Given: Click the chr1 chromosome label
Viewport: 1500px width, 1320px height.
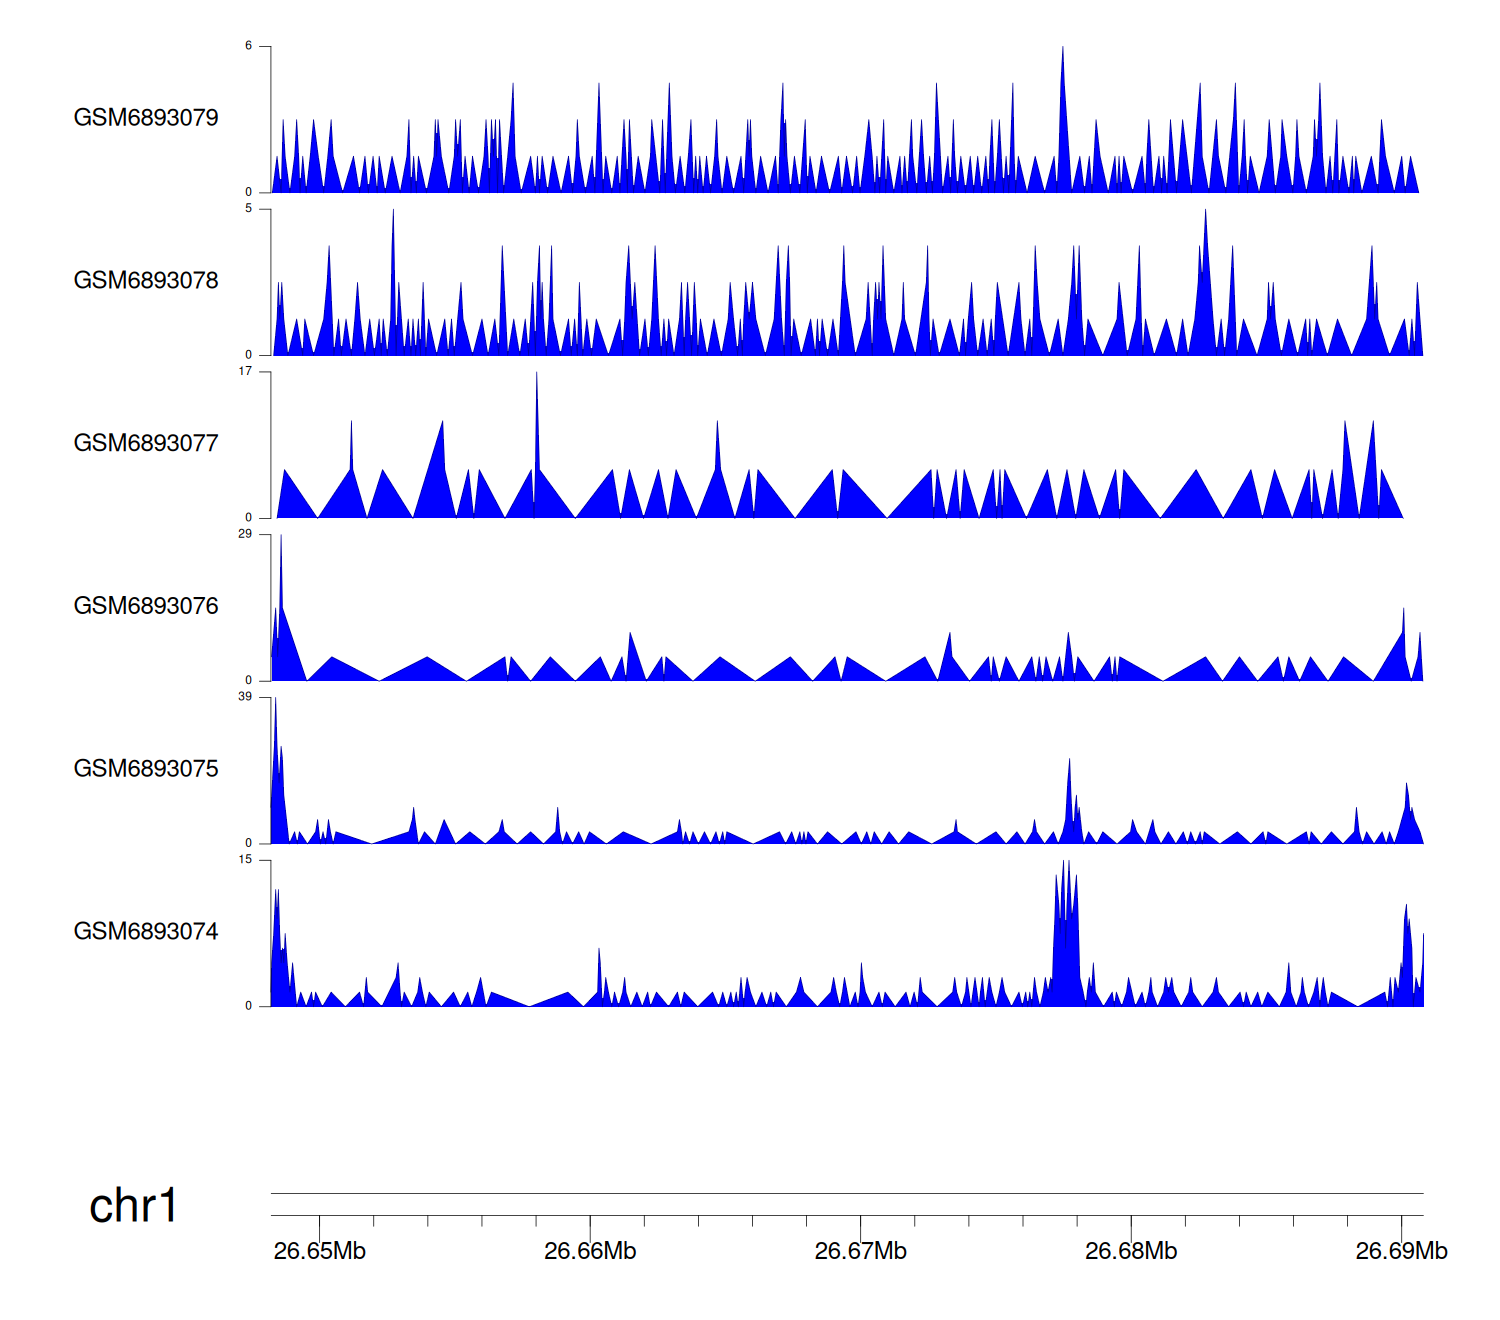Looking at the screenshot, I should coord(133,1206).
